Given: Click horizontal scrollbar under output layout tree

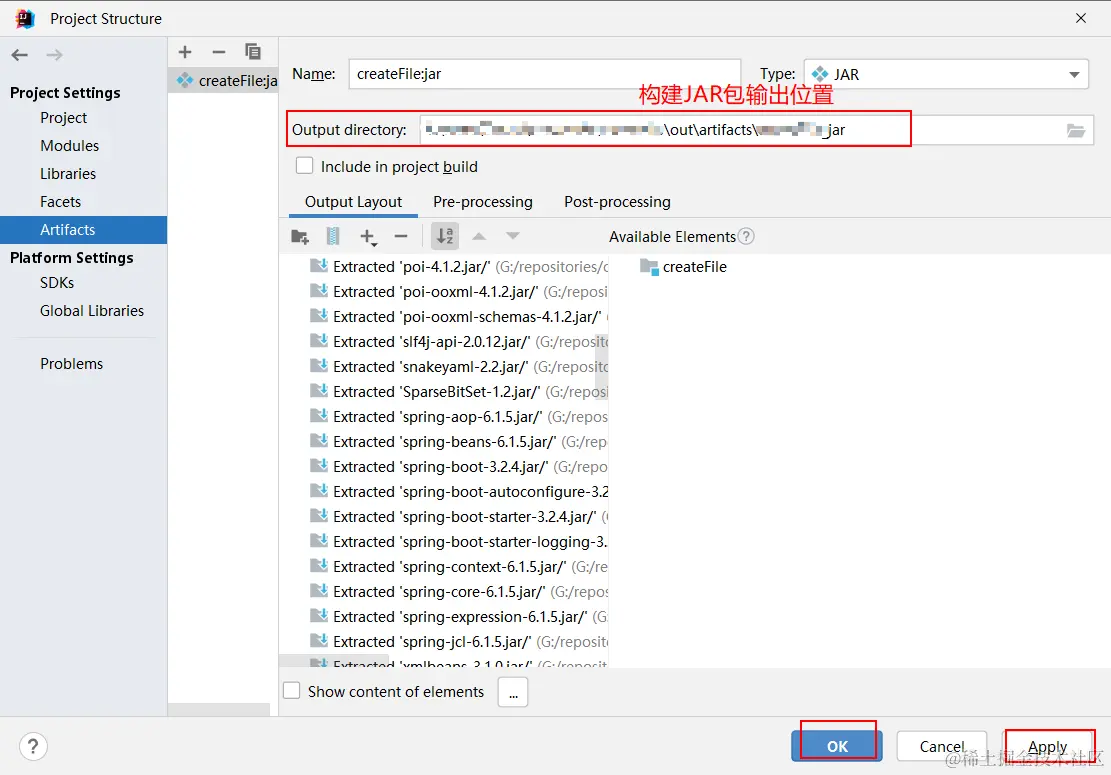Looking at the screenshot, I should coord(334,661).
